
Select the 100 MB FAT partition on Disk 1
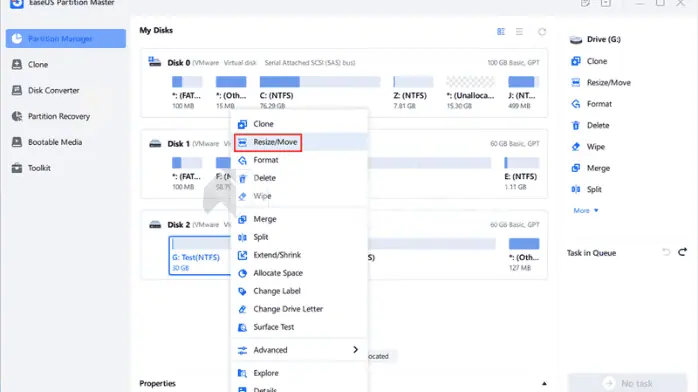coord(187,174)
